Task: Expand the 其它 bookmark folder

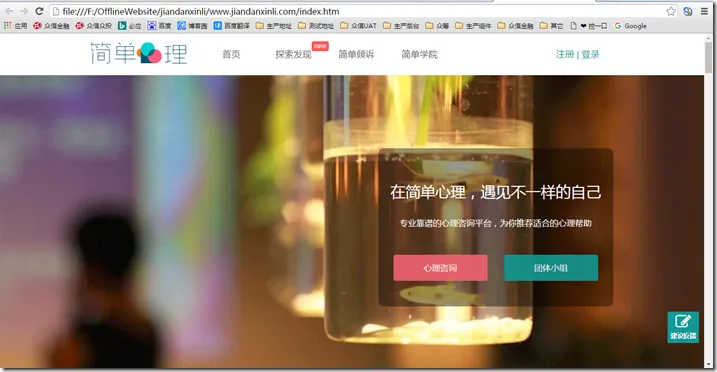Action: point(551,26)
